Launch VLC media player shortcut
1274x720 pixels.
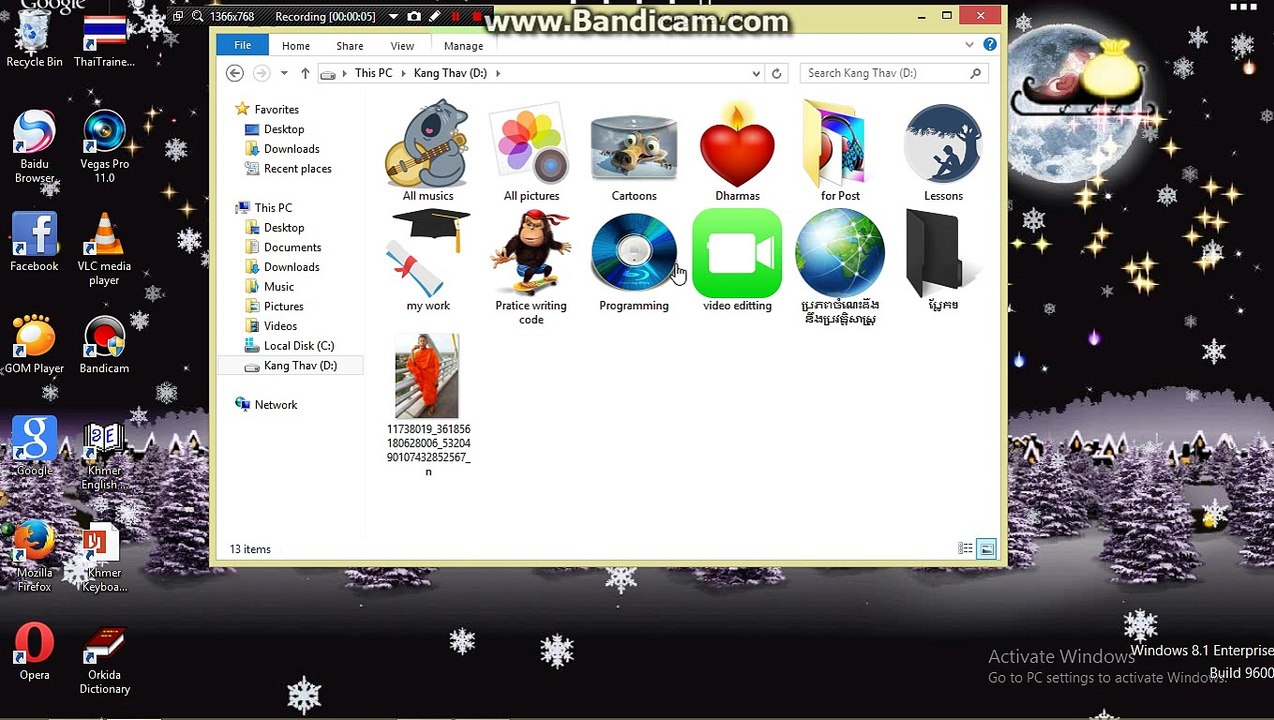tap(104, 250)
